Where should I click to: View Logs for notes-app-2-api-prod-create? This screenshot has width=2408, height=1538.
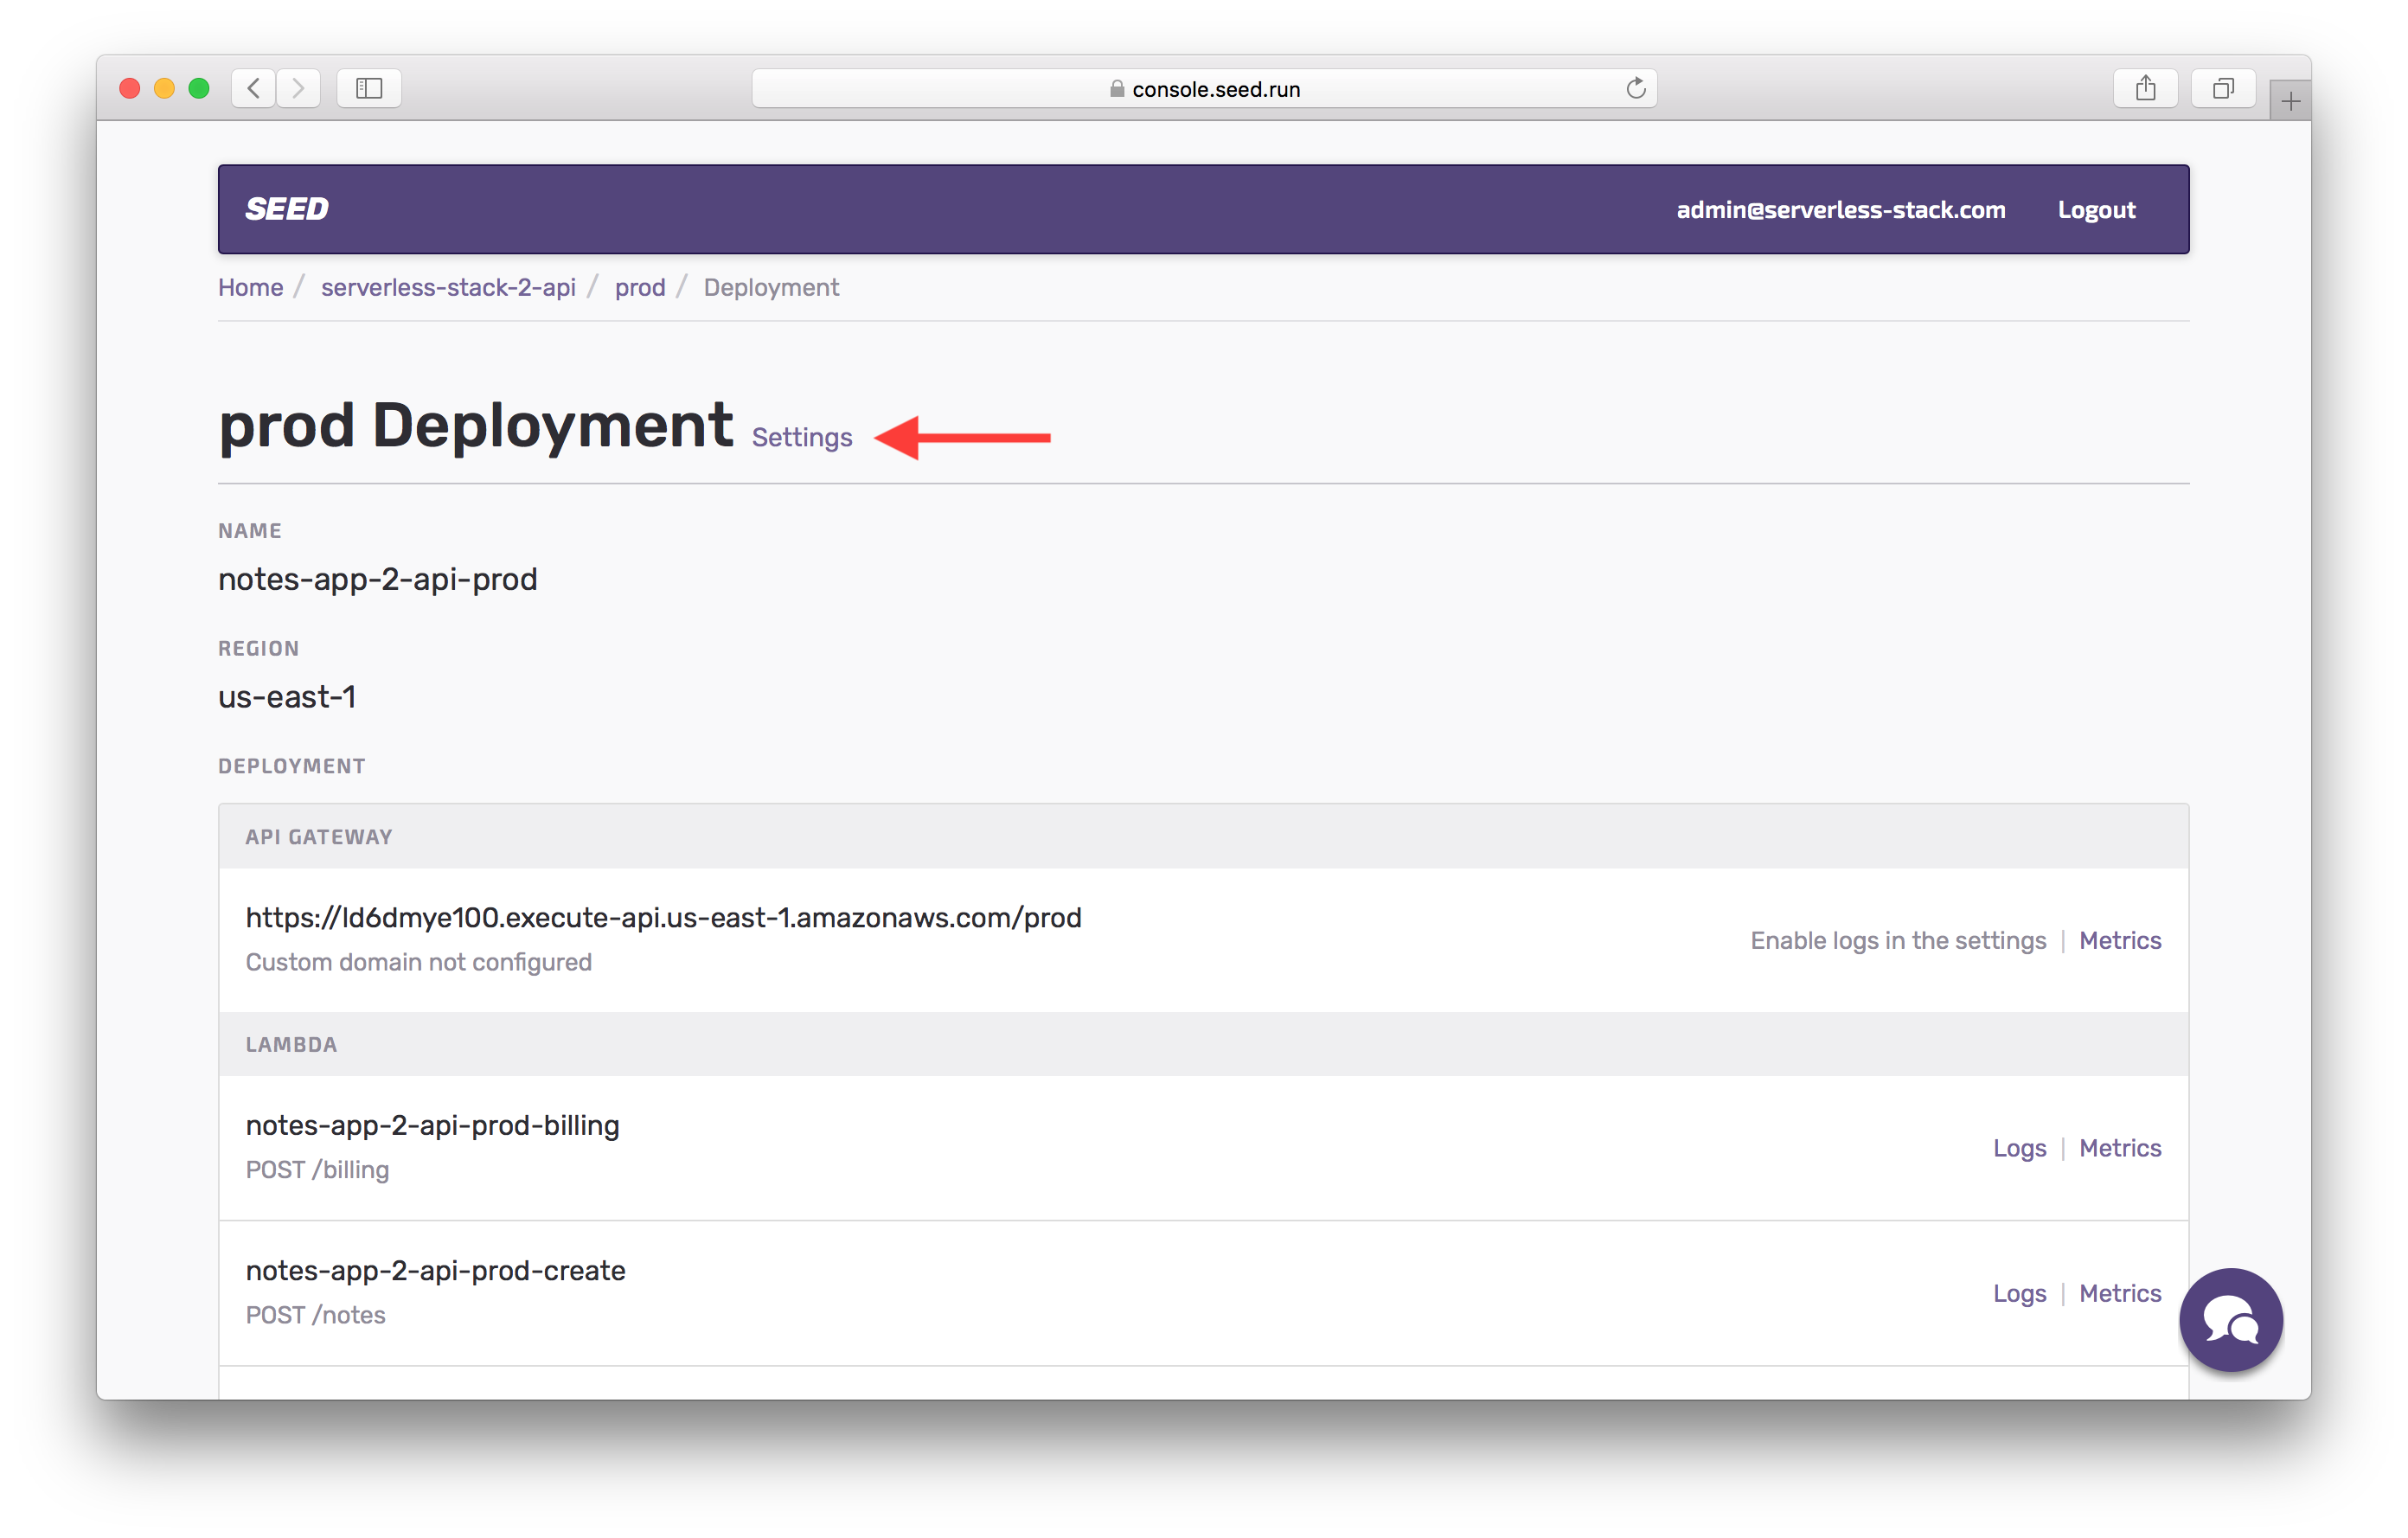2019,1293
